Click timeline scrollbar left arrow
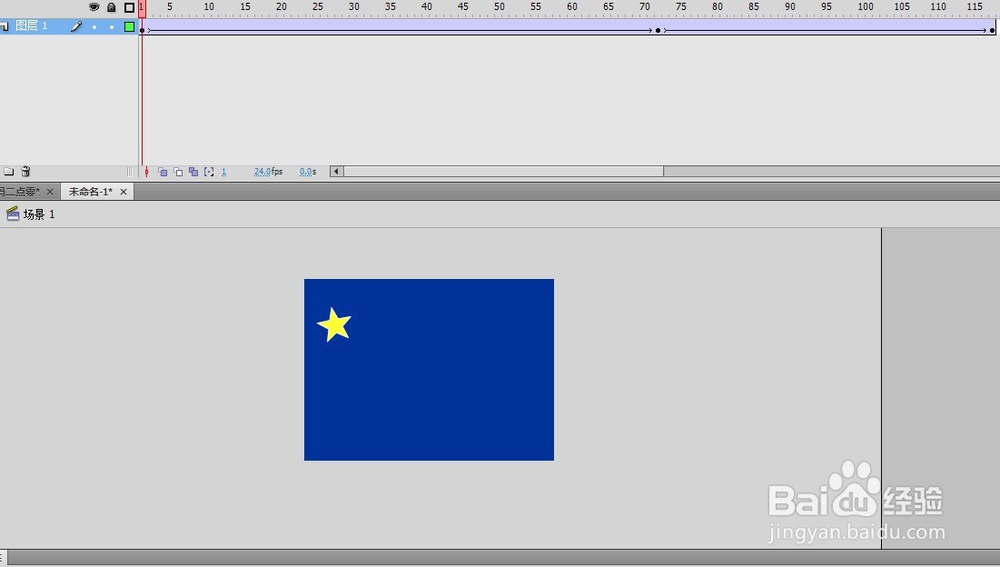The image size is (1000, 567). pyautogui.click(x=337, y=171)
